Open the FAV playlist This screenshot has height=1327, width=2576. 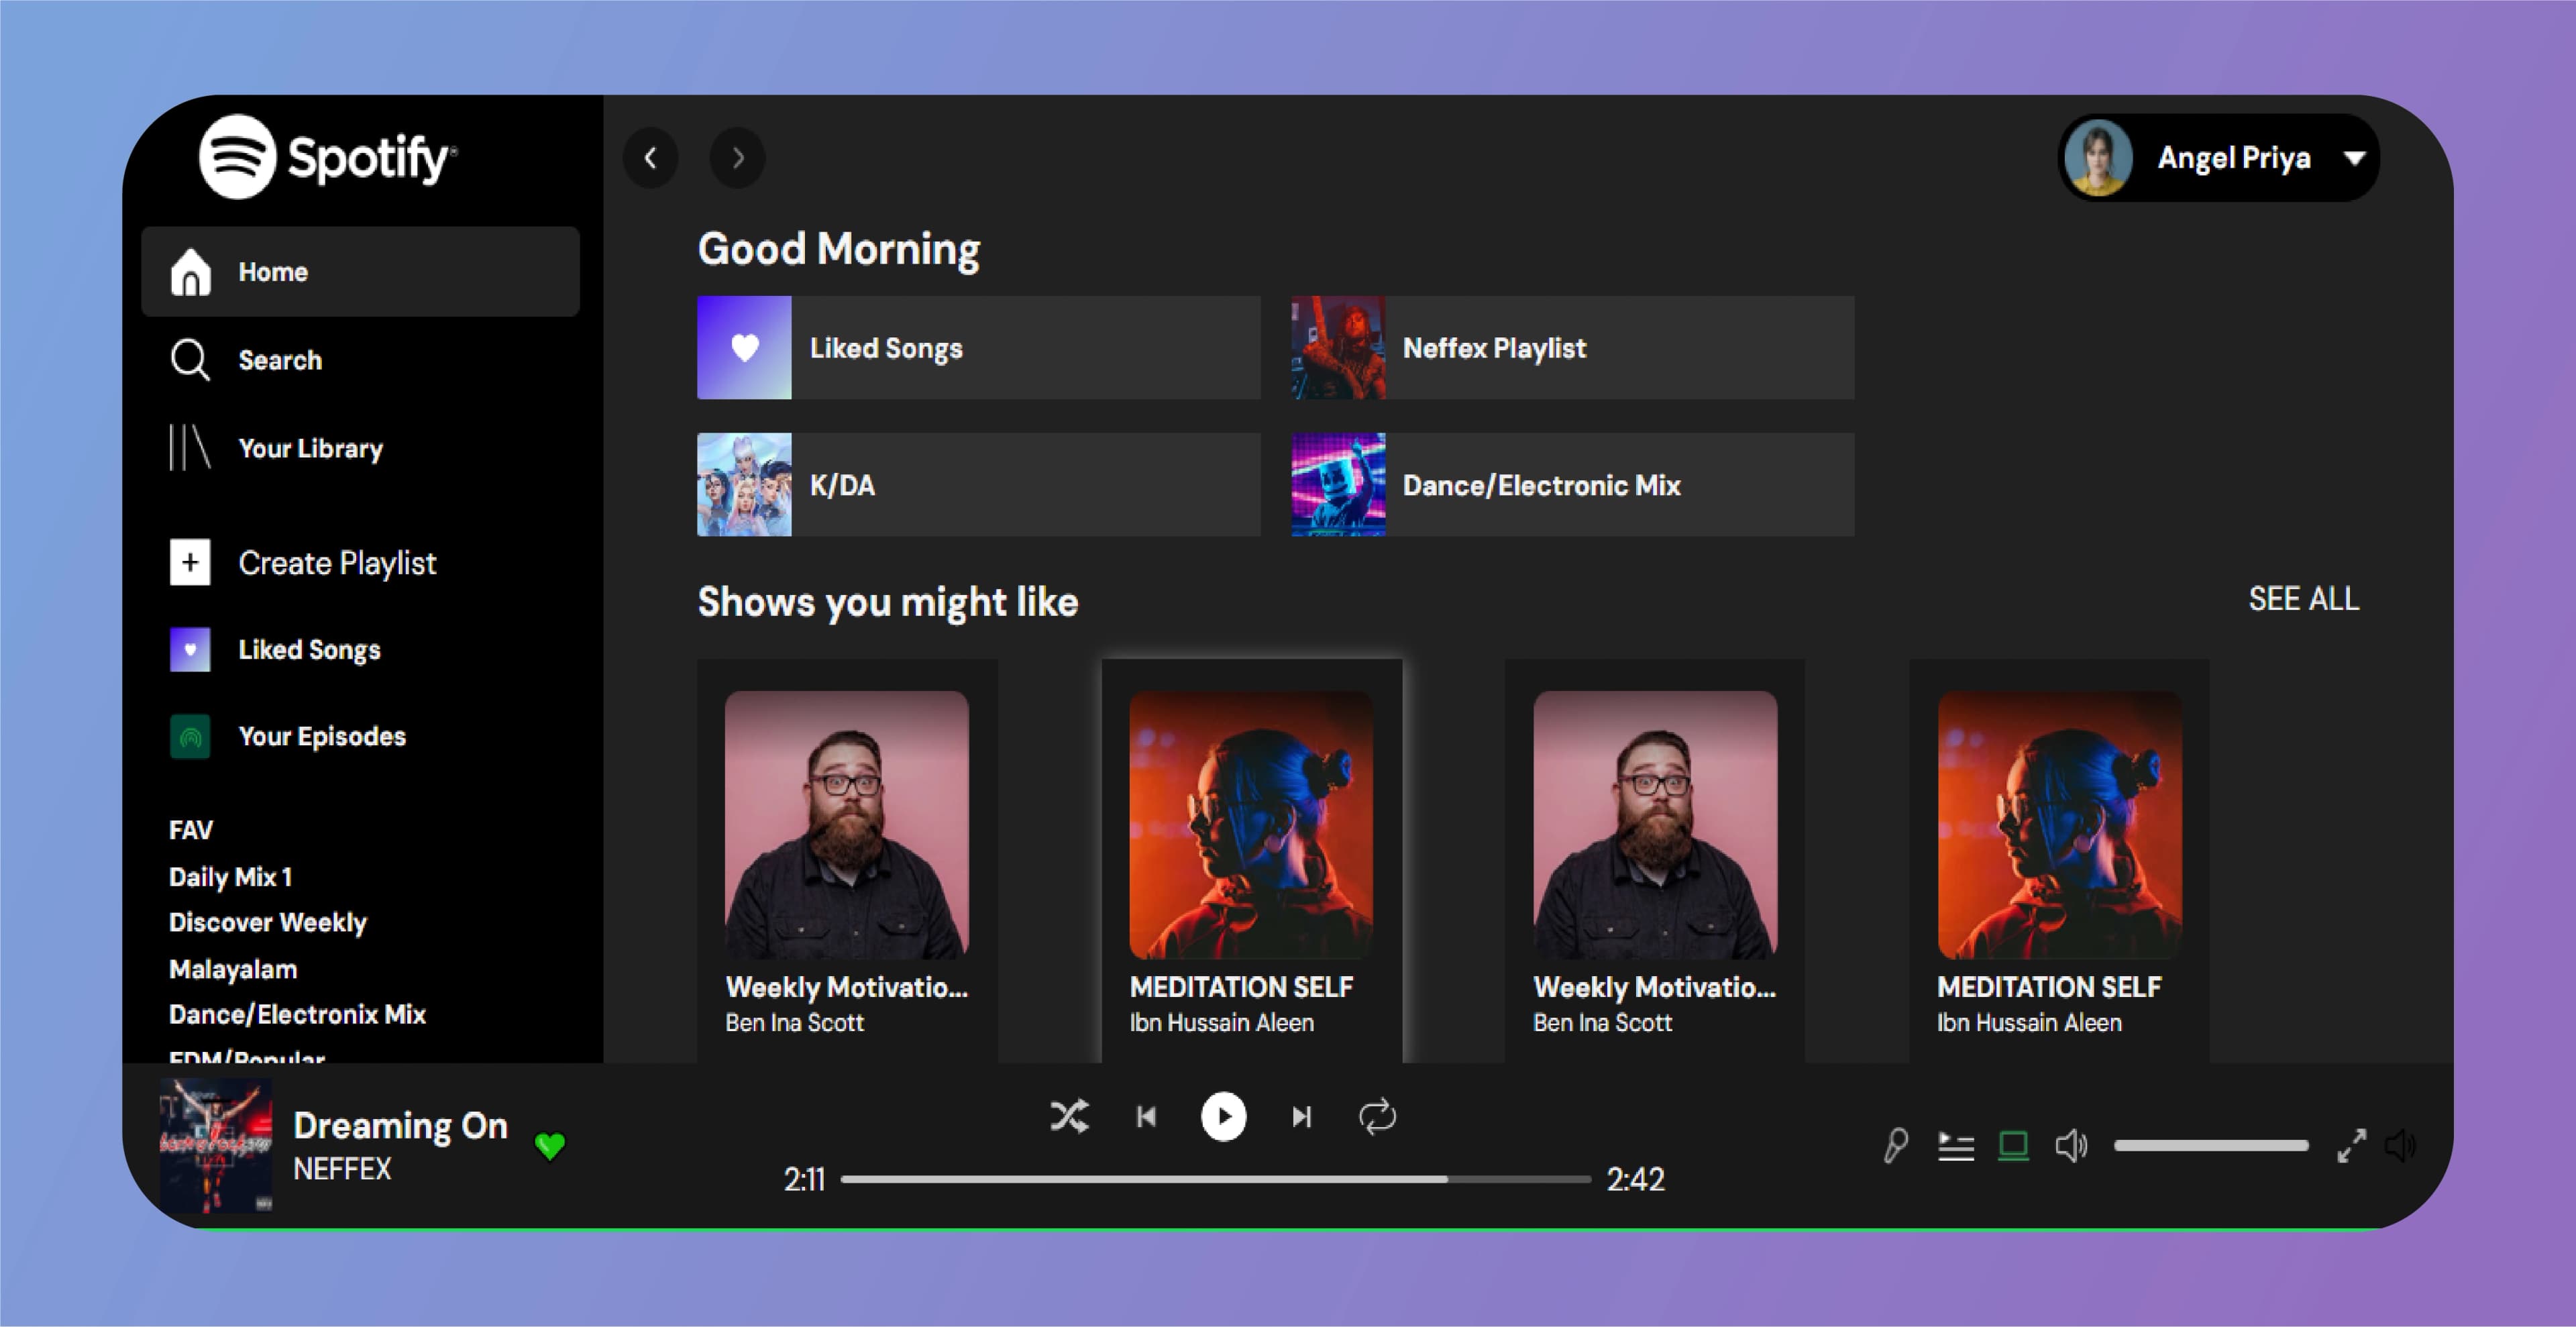coord(191,830)
